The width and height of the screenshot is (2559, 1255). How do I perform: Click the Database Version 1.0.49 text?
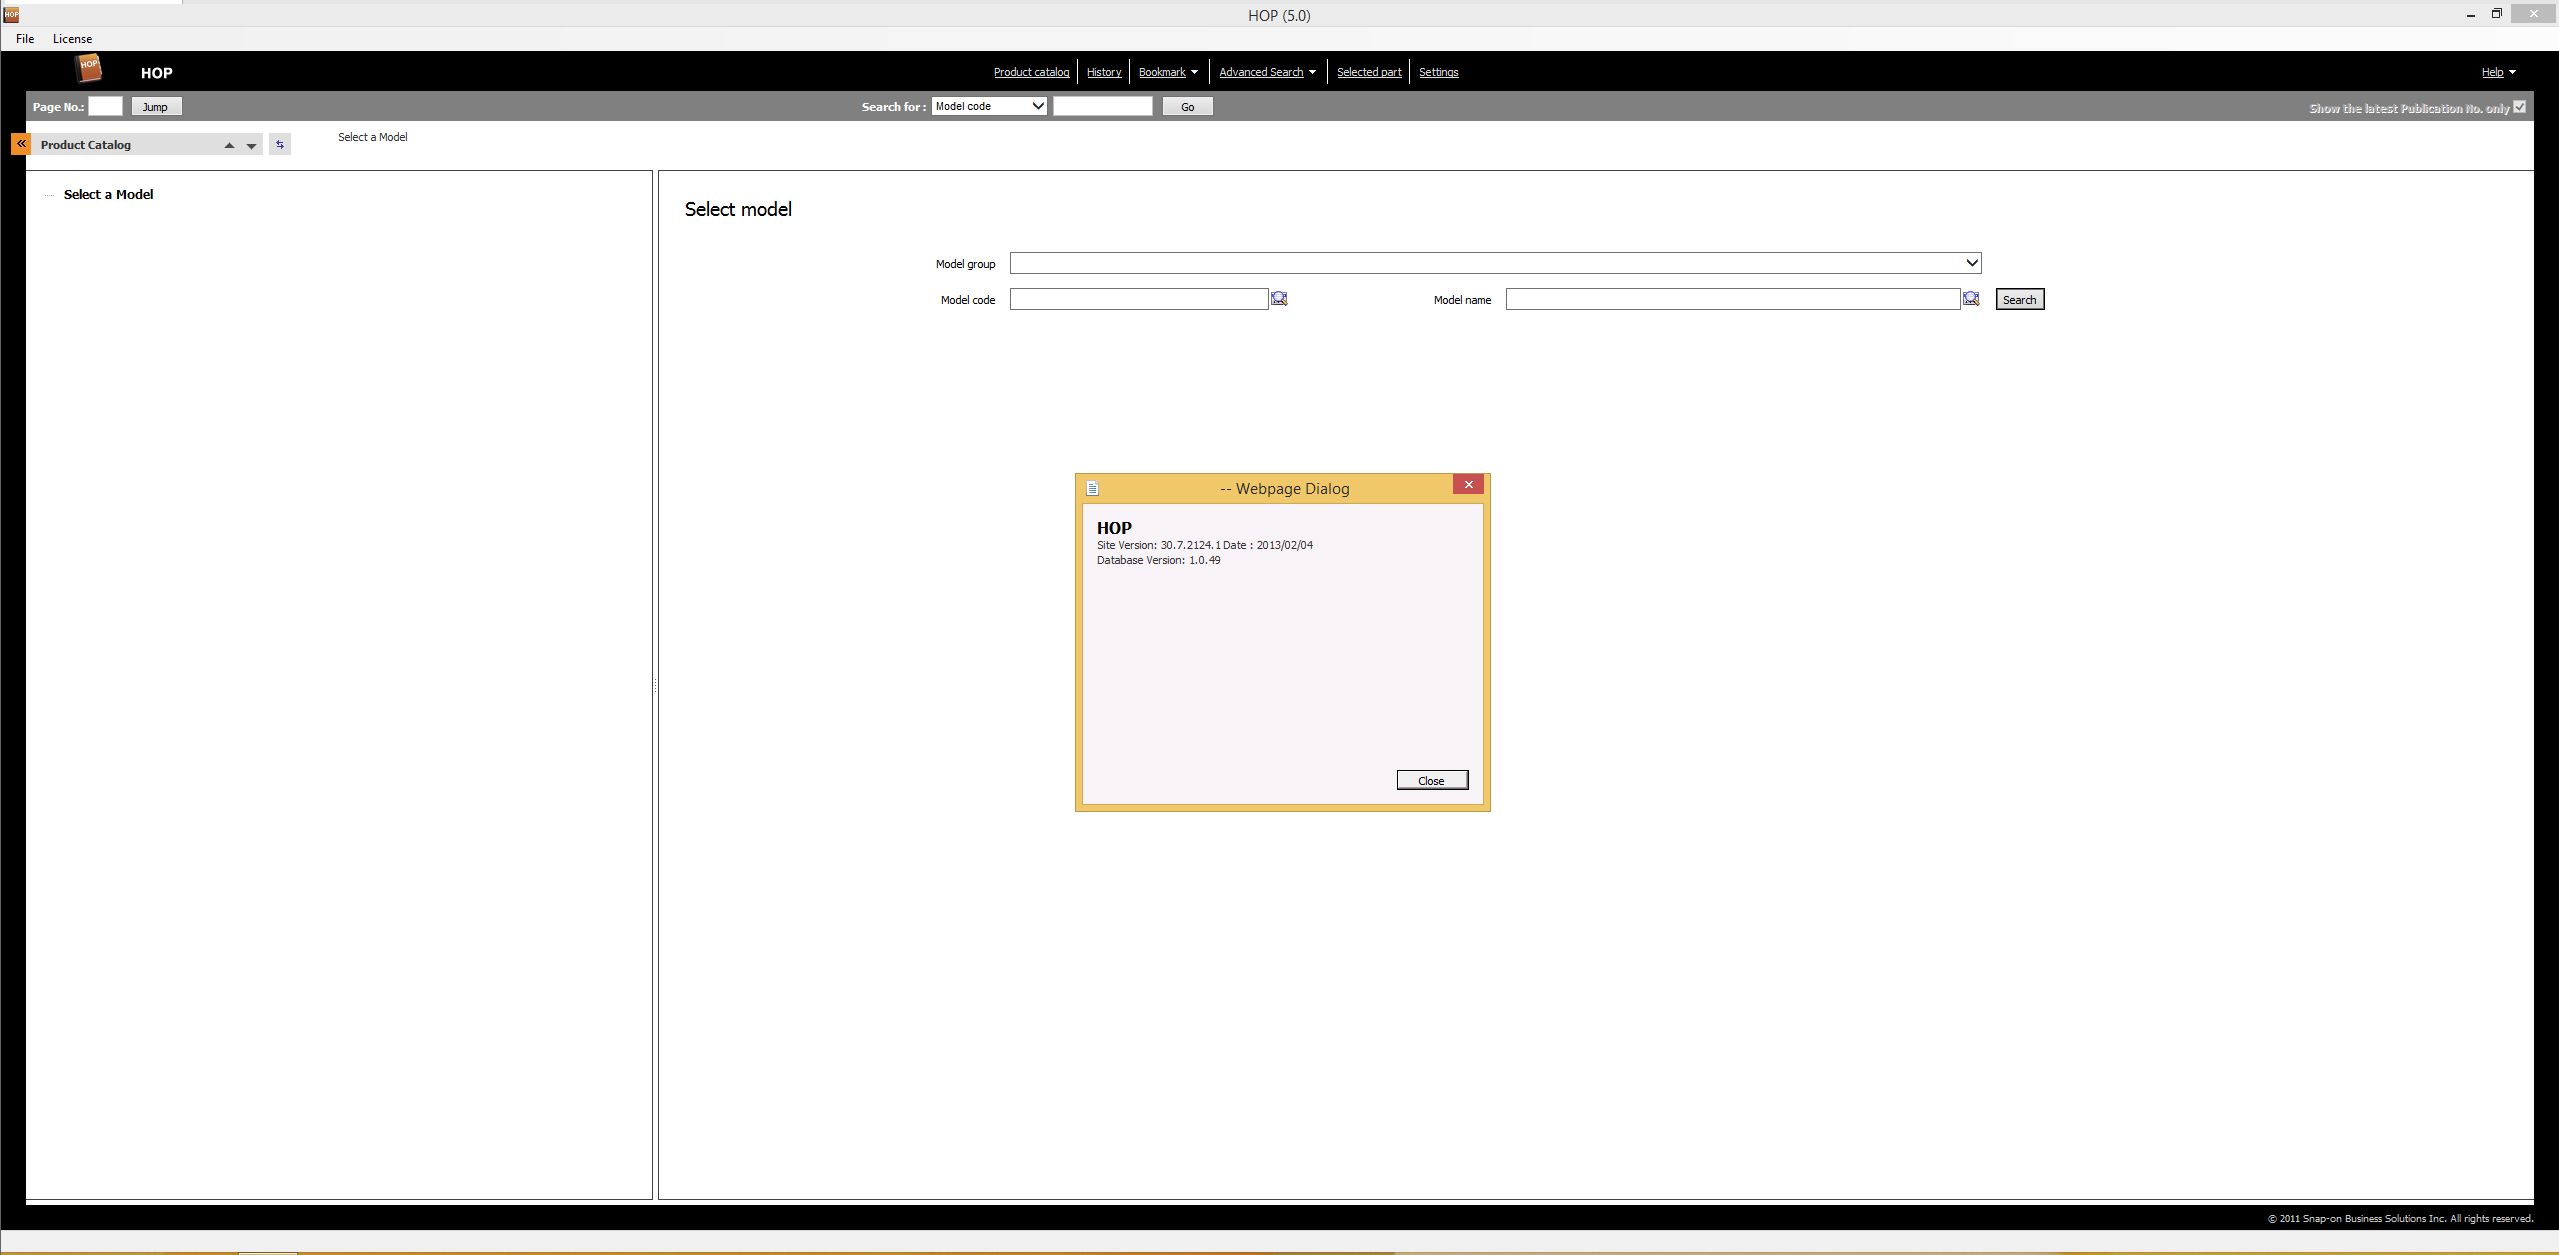coord(1159,560)
